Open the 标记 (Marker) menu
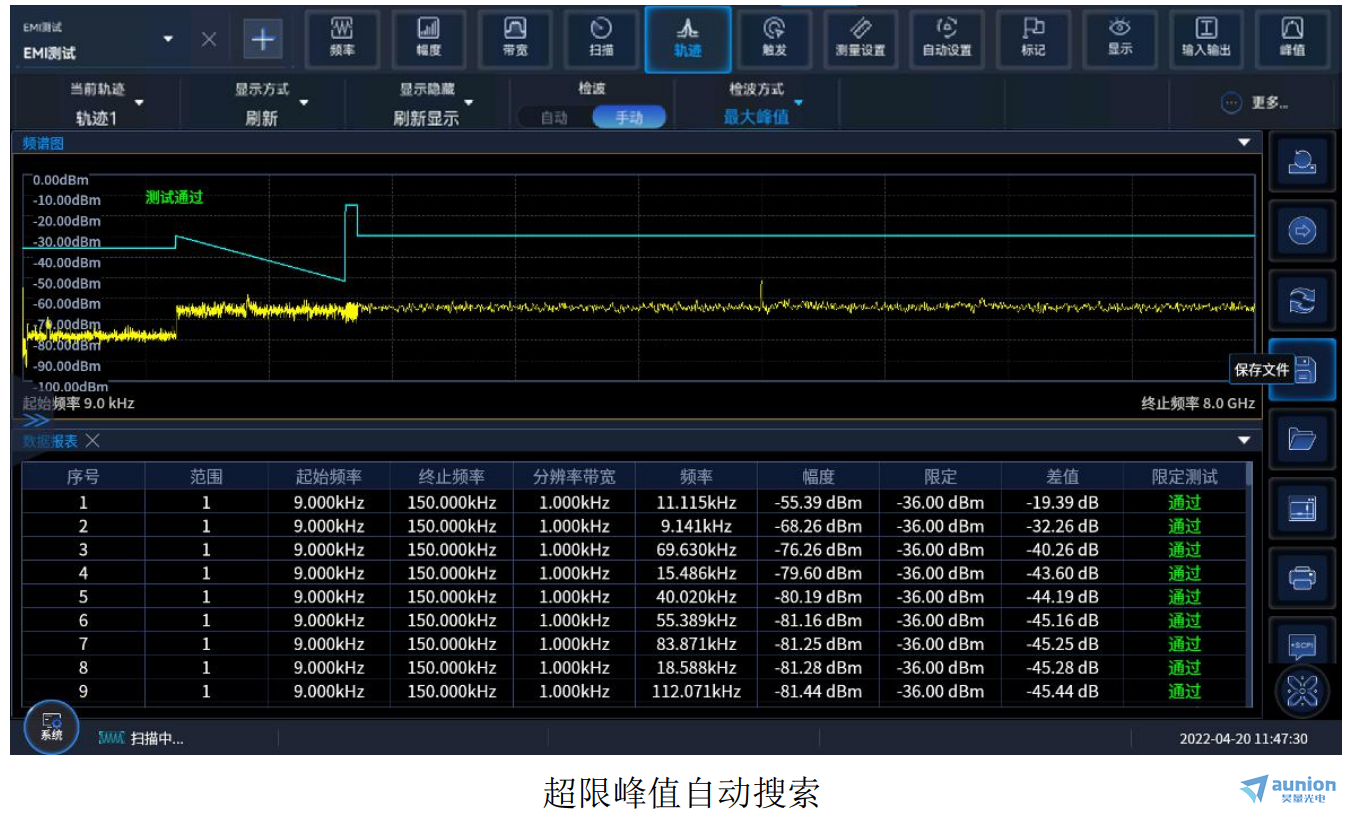Screen dimensions: 1348x814 (1033, 39)
